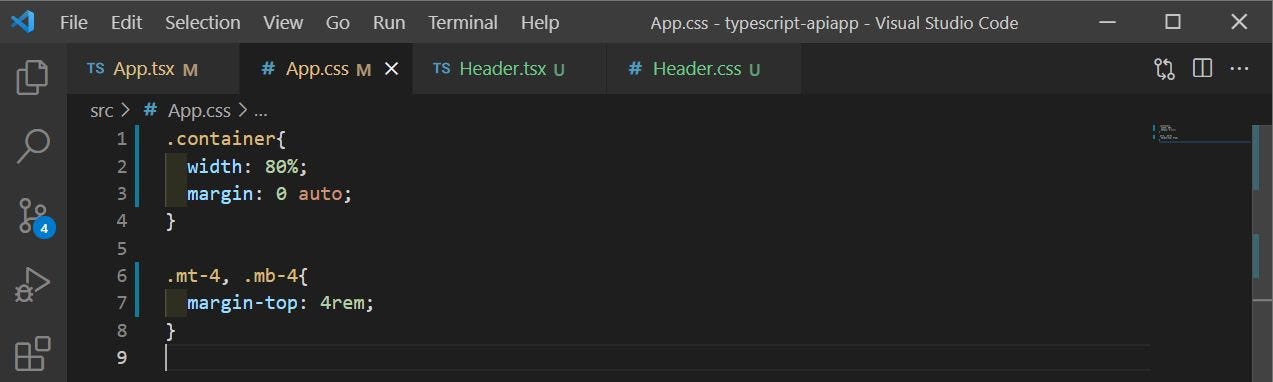Open the Search view in activity bar
Image resolution: width=1273 pixels, height=382 pixels.
point(33,147)
